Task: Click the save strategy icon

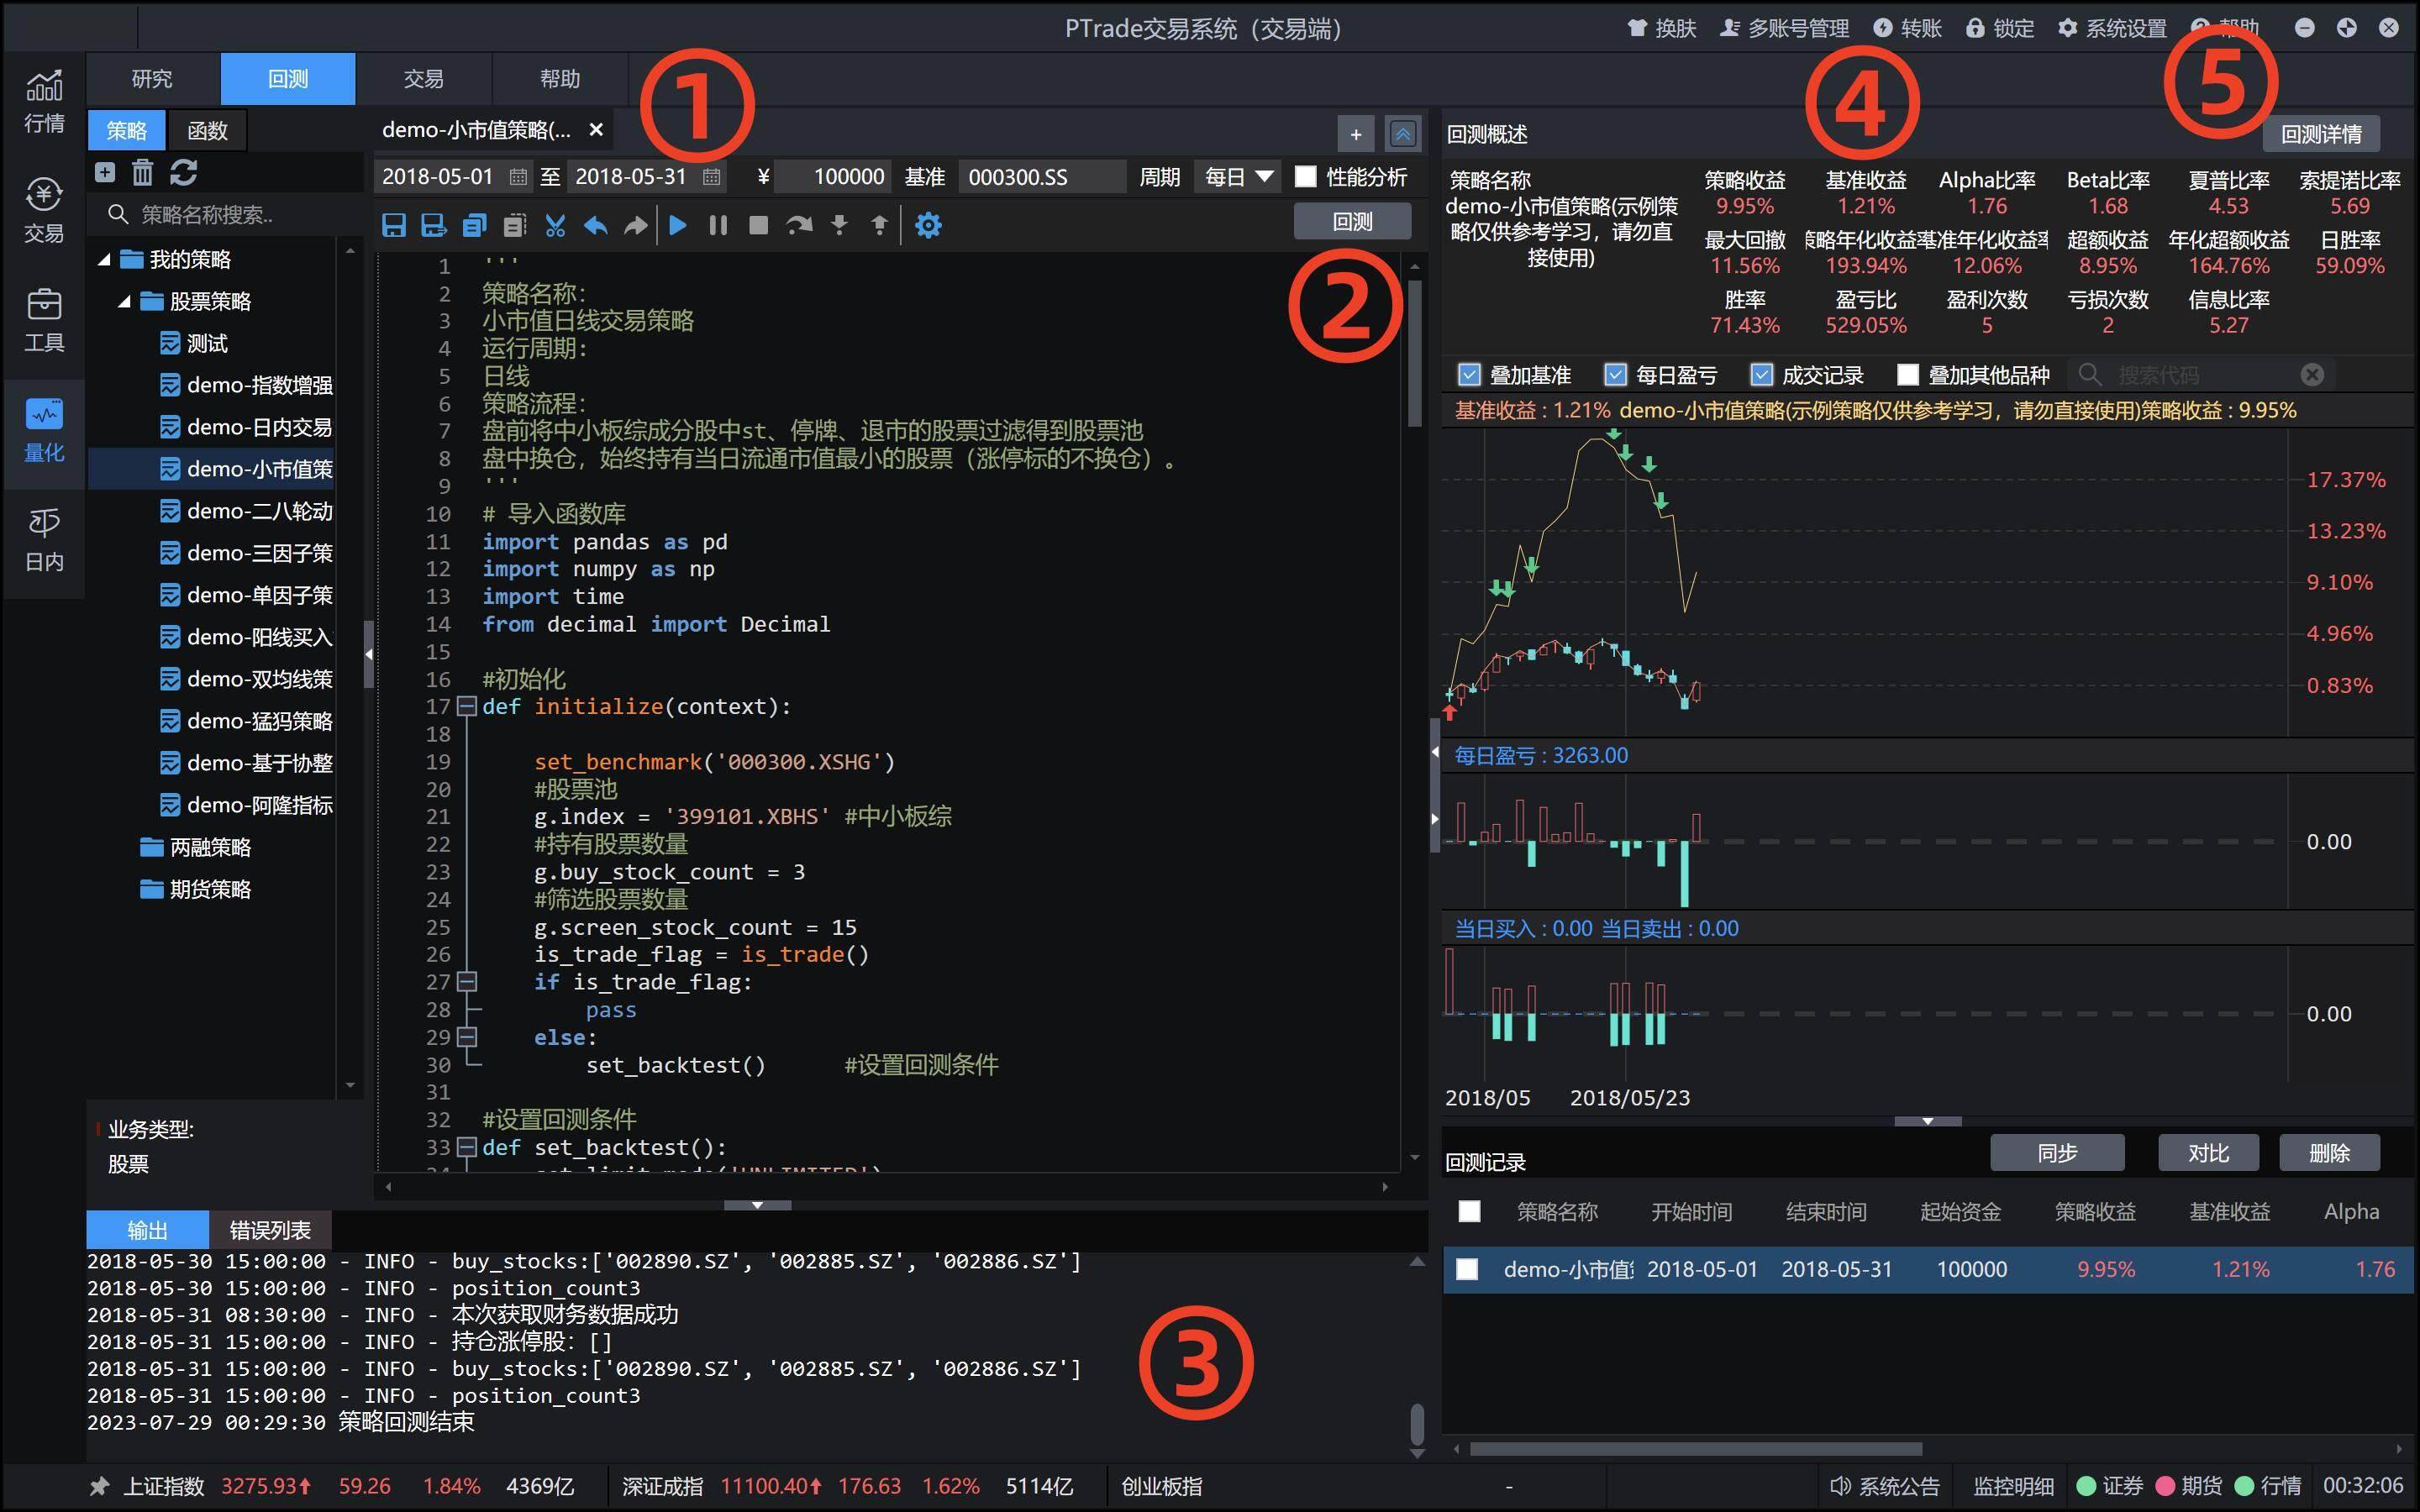Action: (x=393, y=225)
